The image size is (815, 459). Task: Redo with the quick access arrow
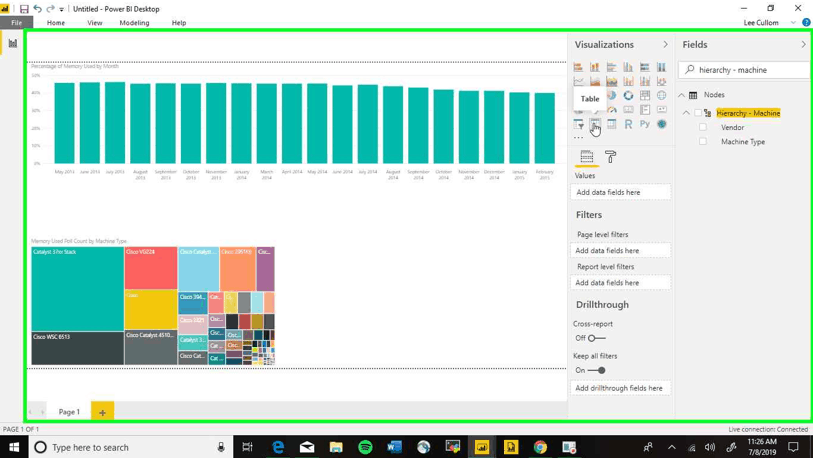click(50, 9)
